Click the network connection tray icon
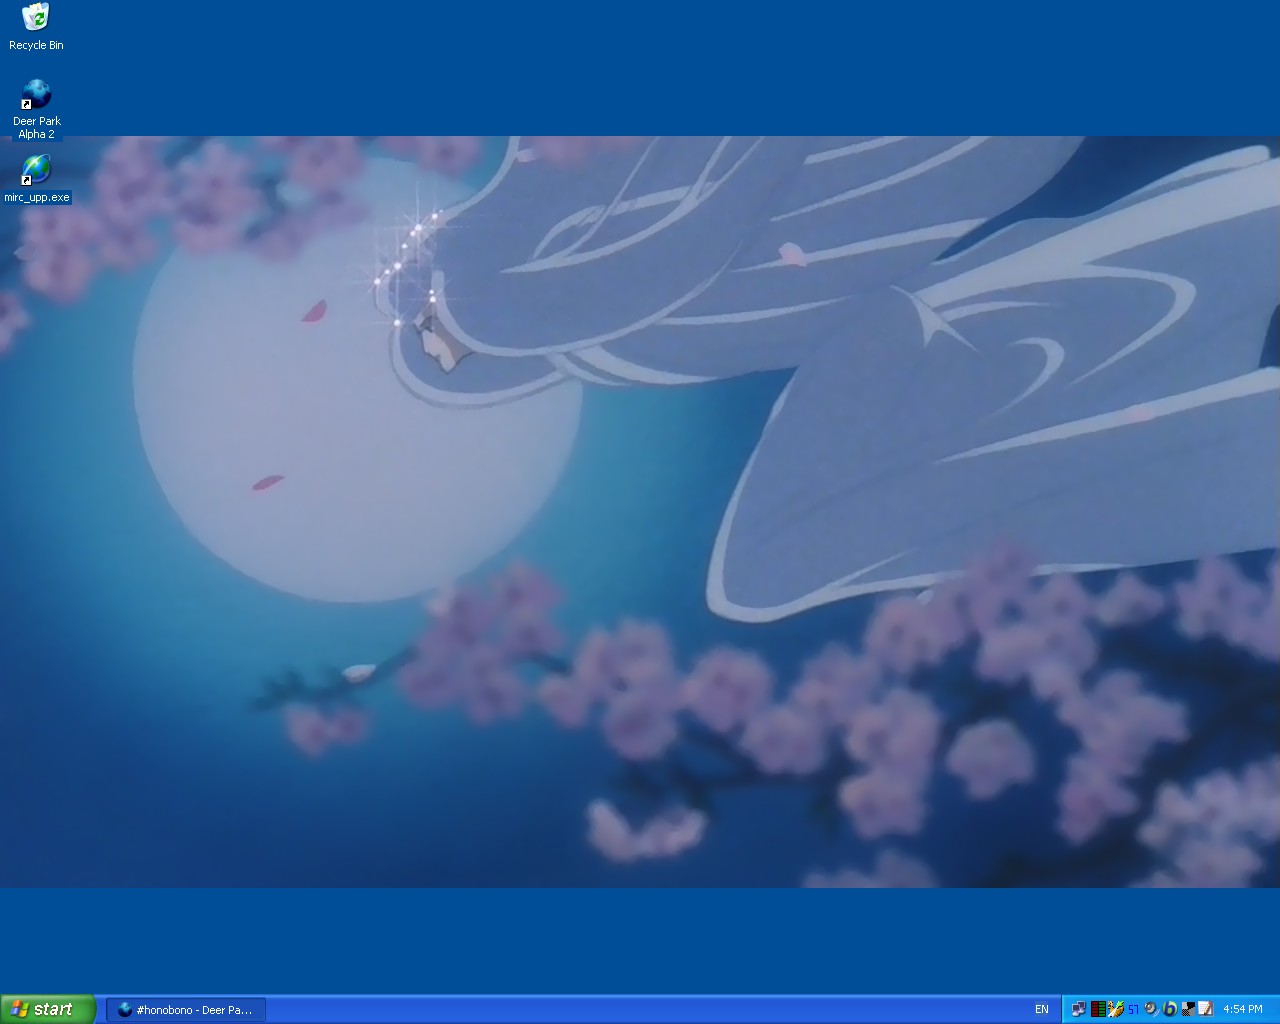This screenshot has width=1280, height=1024. (x=1078, y=1009)
